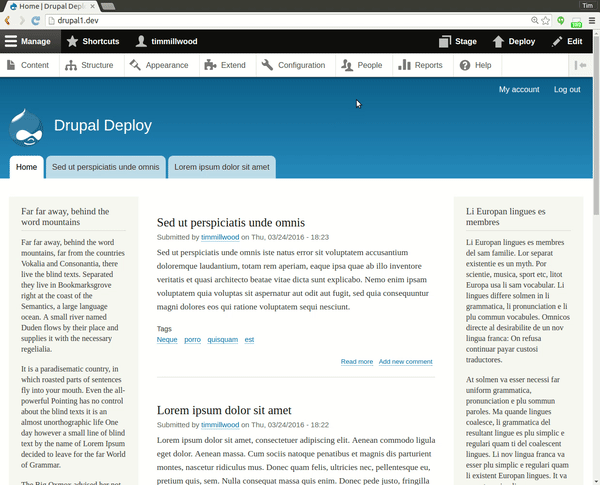Click Add new comment link
Viewport: 600px width, 485px height.
pyautogui.click(x=406, y=361)
